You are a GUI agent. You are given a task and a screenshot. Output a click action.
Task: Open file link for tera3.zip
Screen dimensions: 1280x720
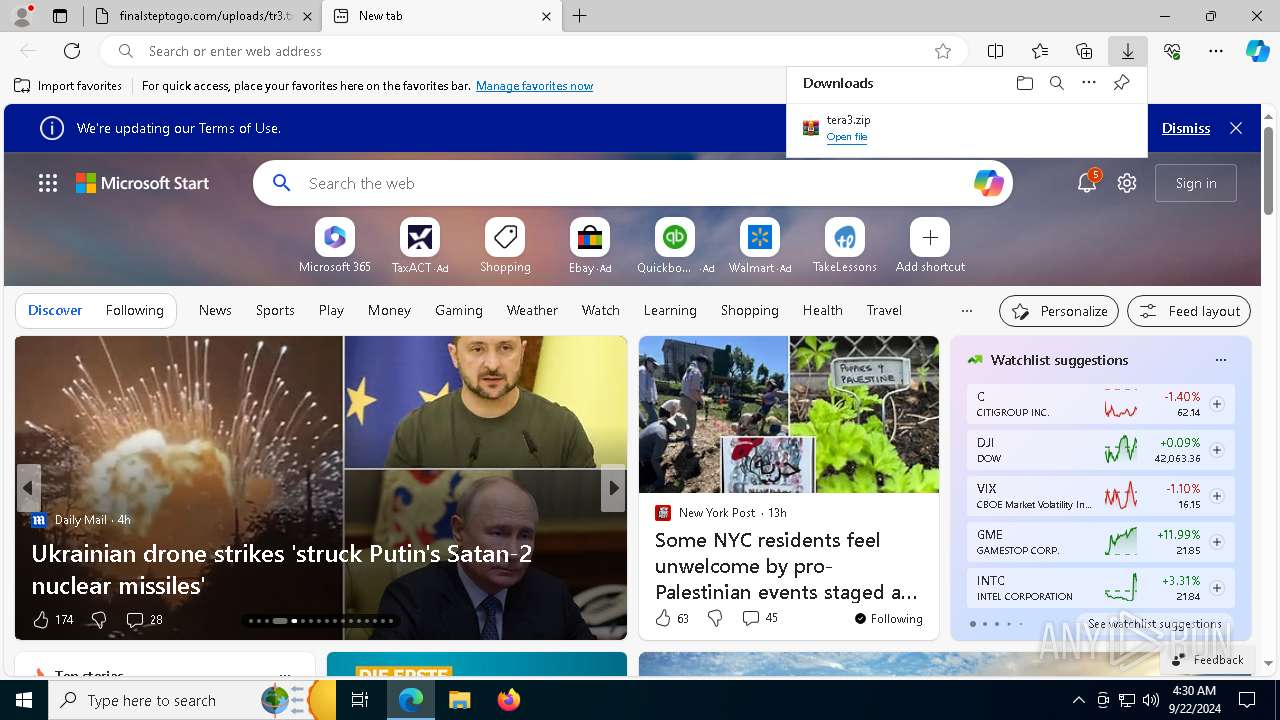(x=847, y=137)
